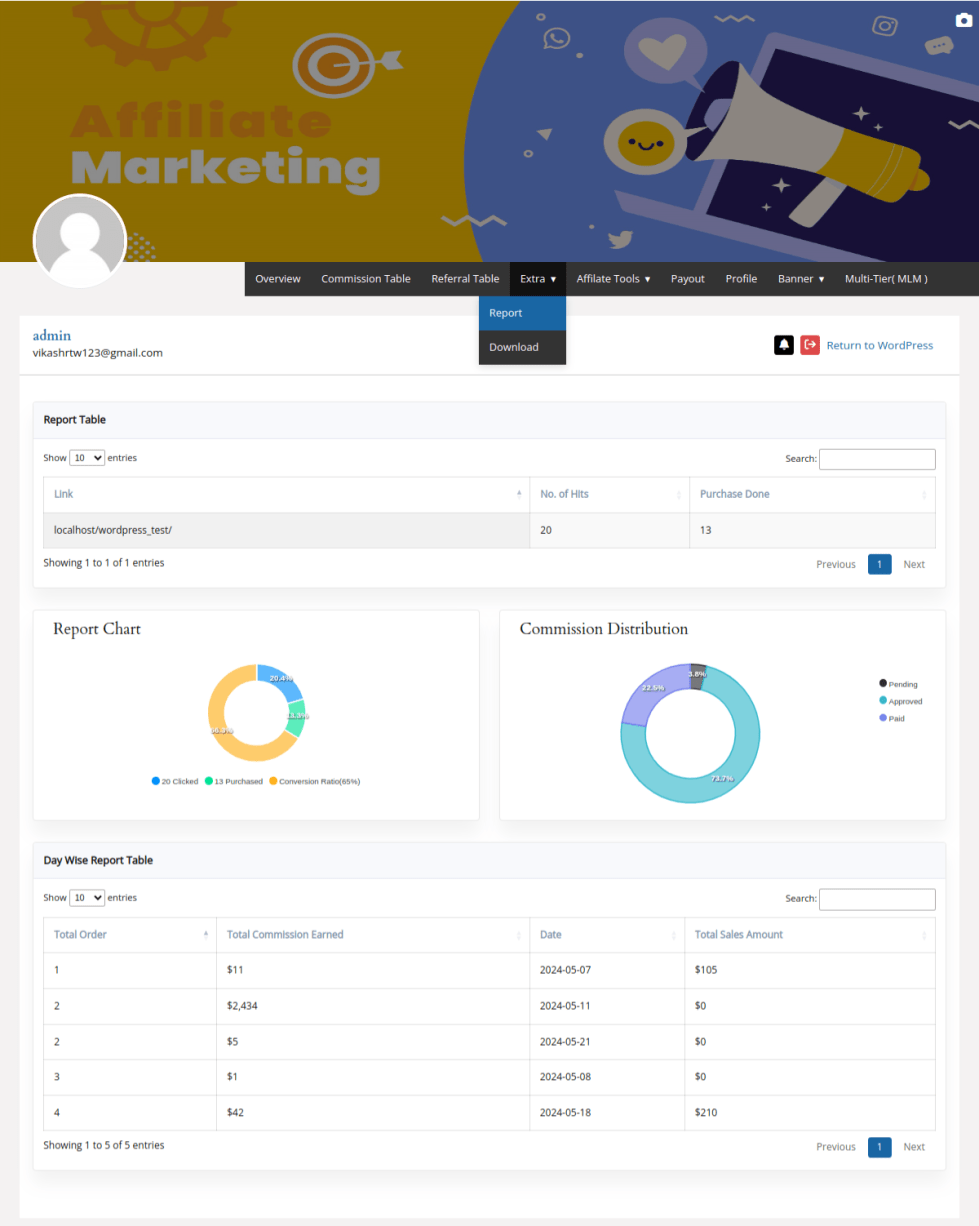The width and height of the screenshot is (979, 1226).
Task: Click the vikashrtw123@gmail.com email text
Action: point(98,353)
